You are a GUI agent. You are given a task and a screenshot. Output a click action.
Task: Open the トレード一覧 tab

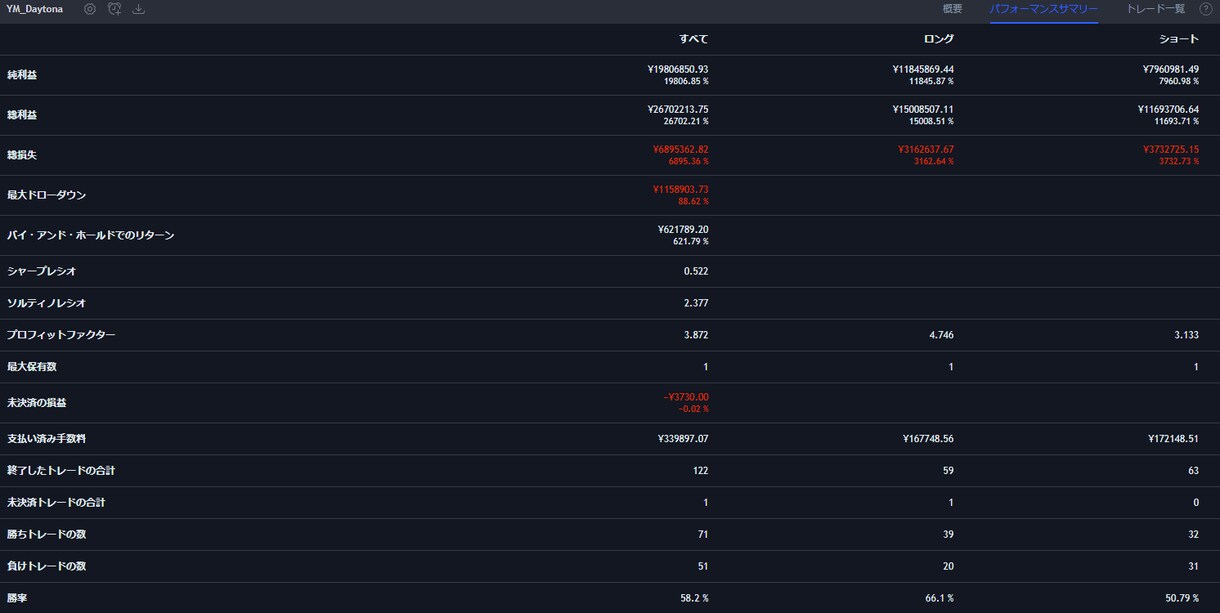[1155, 9]
